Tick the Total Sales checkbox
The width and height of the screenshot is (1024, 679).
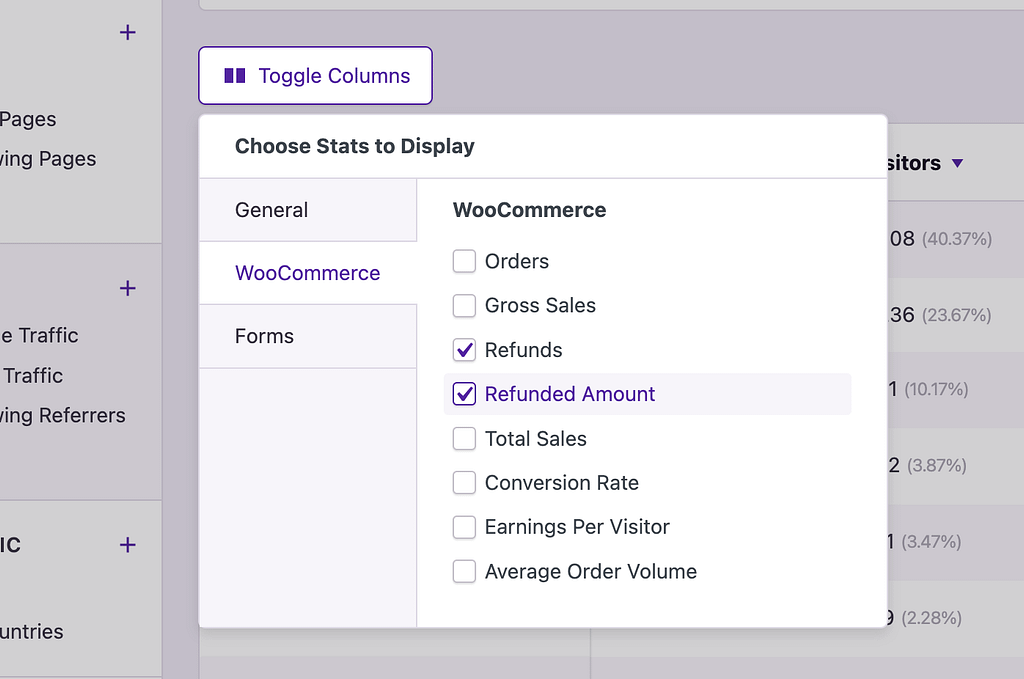(464, 439)
